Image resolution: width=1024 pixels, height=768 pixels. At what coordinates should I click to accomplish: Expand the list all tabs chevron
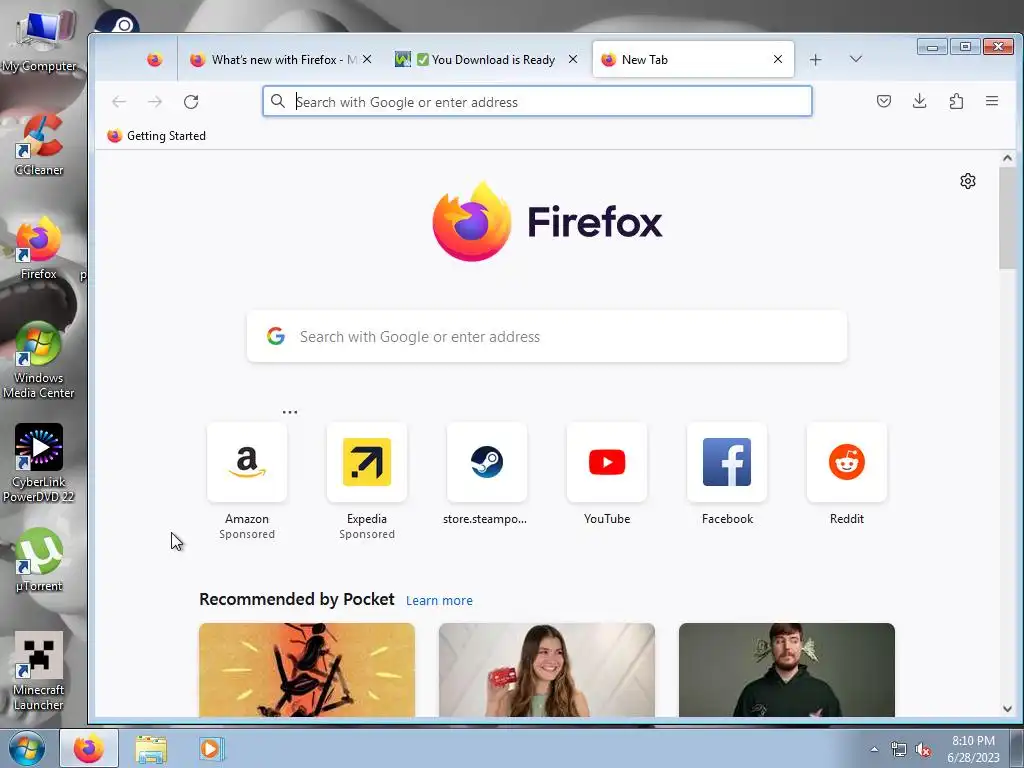pos(856,59)
